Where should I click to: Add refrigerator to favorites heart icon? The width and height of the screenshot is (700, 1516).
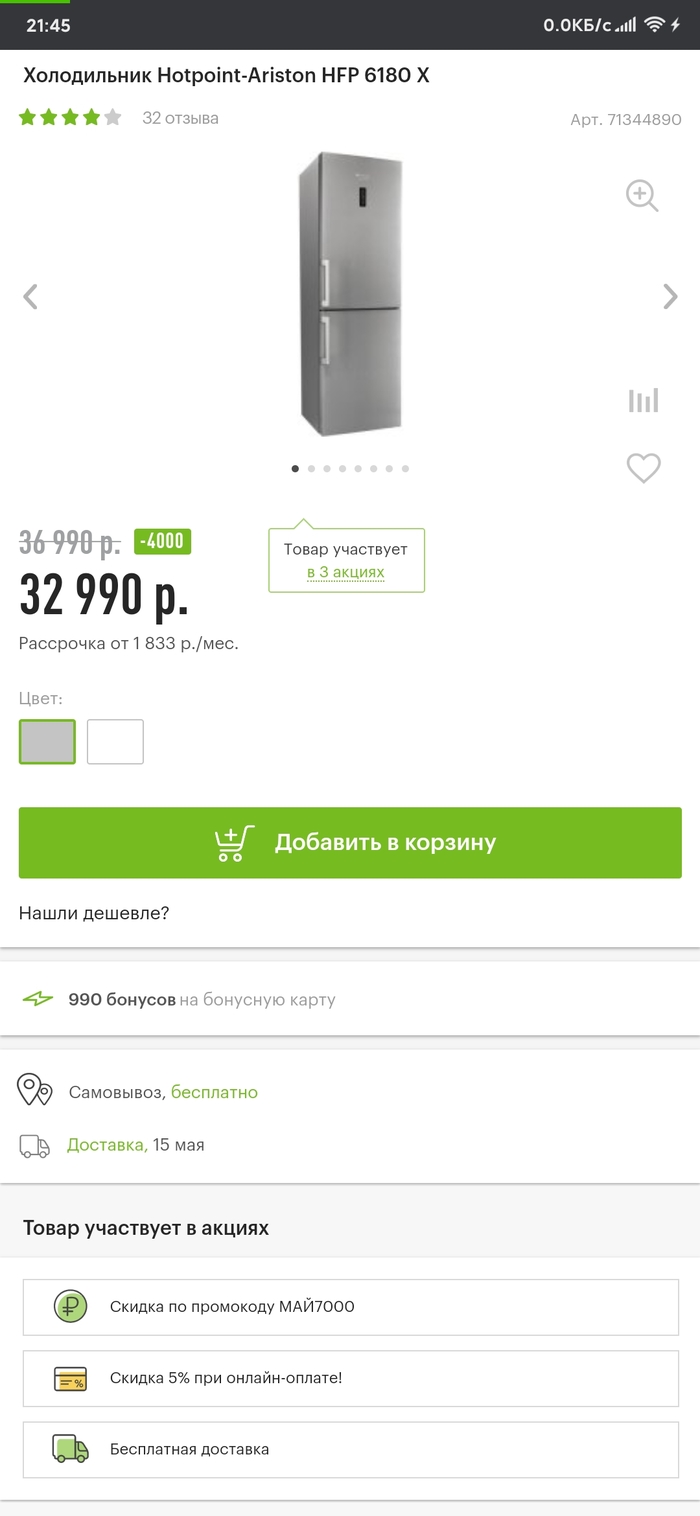(643, 468)
